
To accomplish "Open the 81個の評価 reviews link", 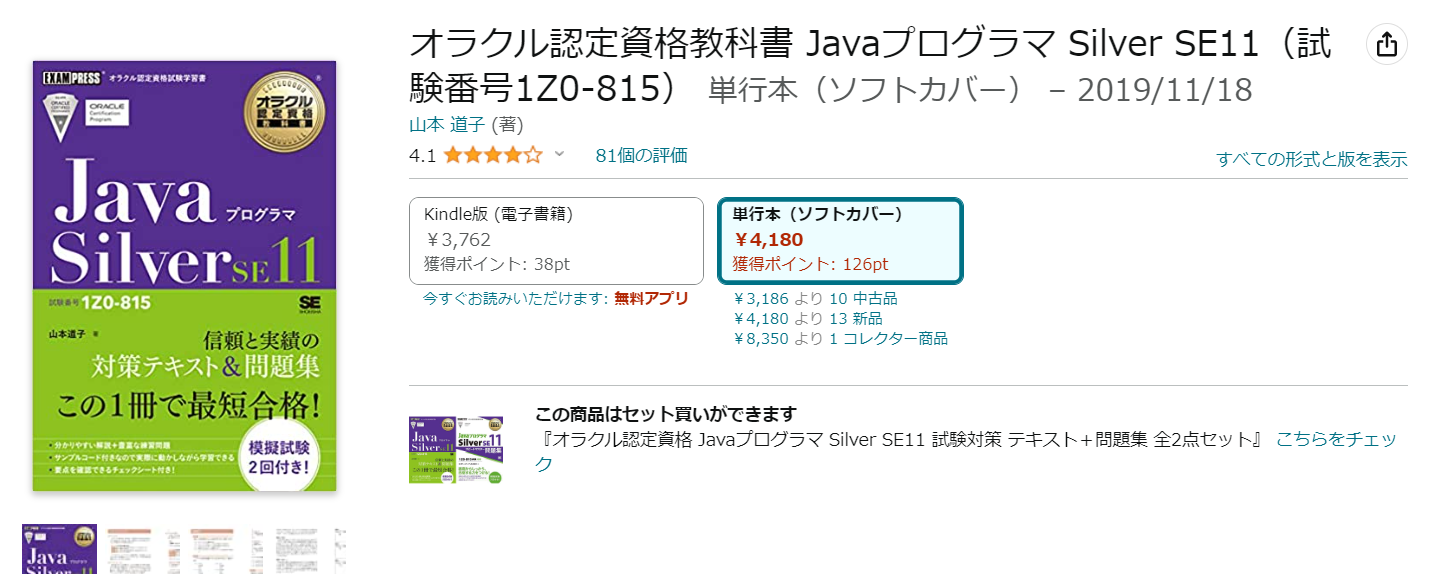I will click(x=641, y=155).
